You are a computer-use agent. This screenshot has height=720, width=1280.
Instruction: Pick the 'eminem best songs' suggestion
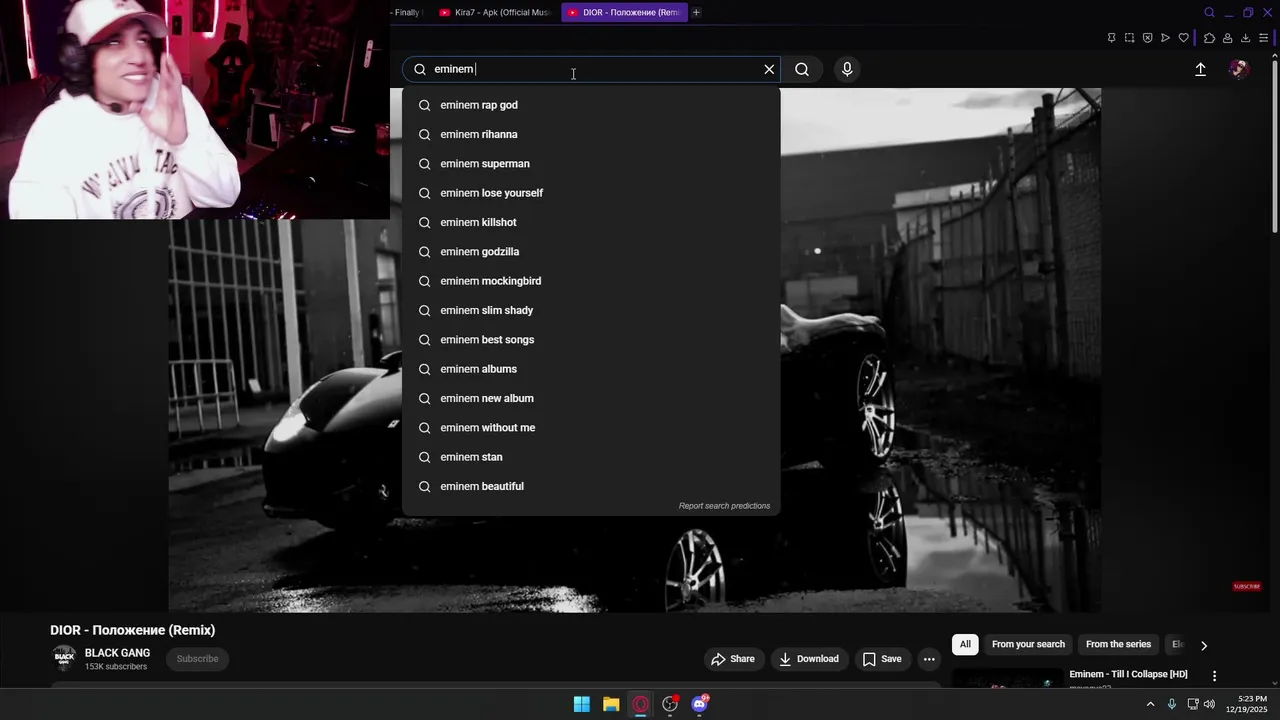point(591,339)
